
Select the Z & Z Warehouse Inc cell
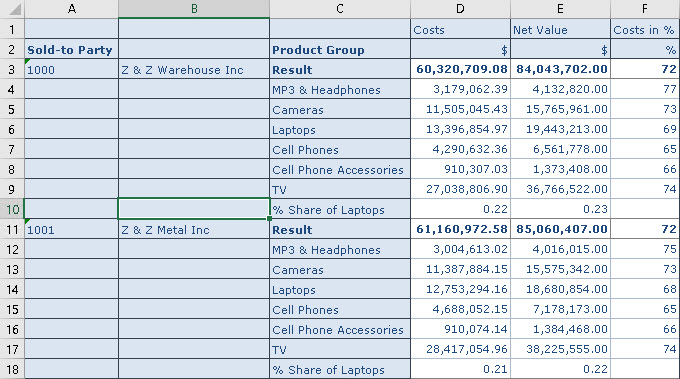click(194, 69)
